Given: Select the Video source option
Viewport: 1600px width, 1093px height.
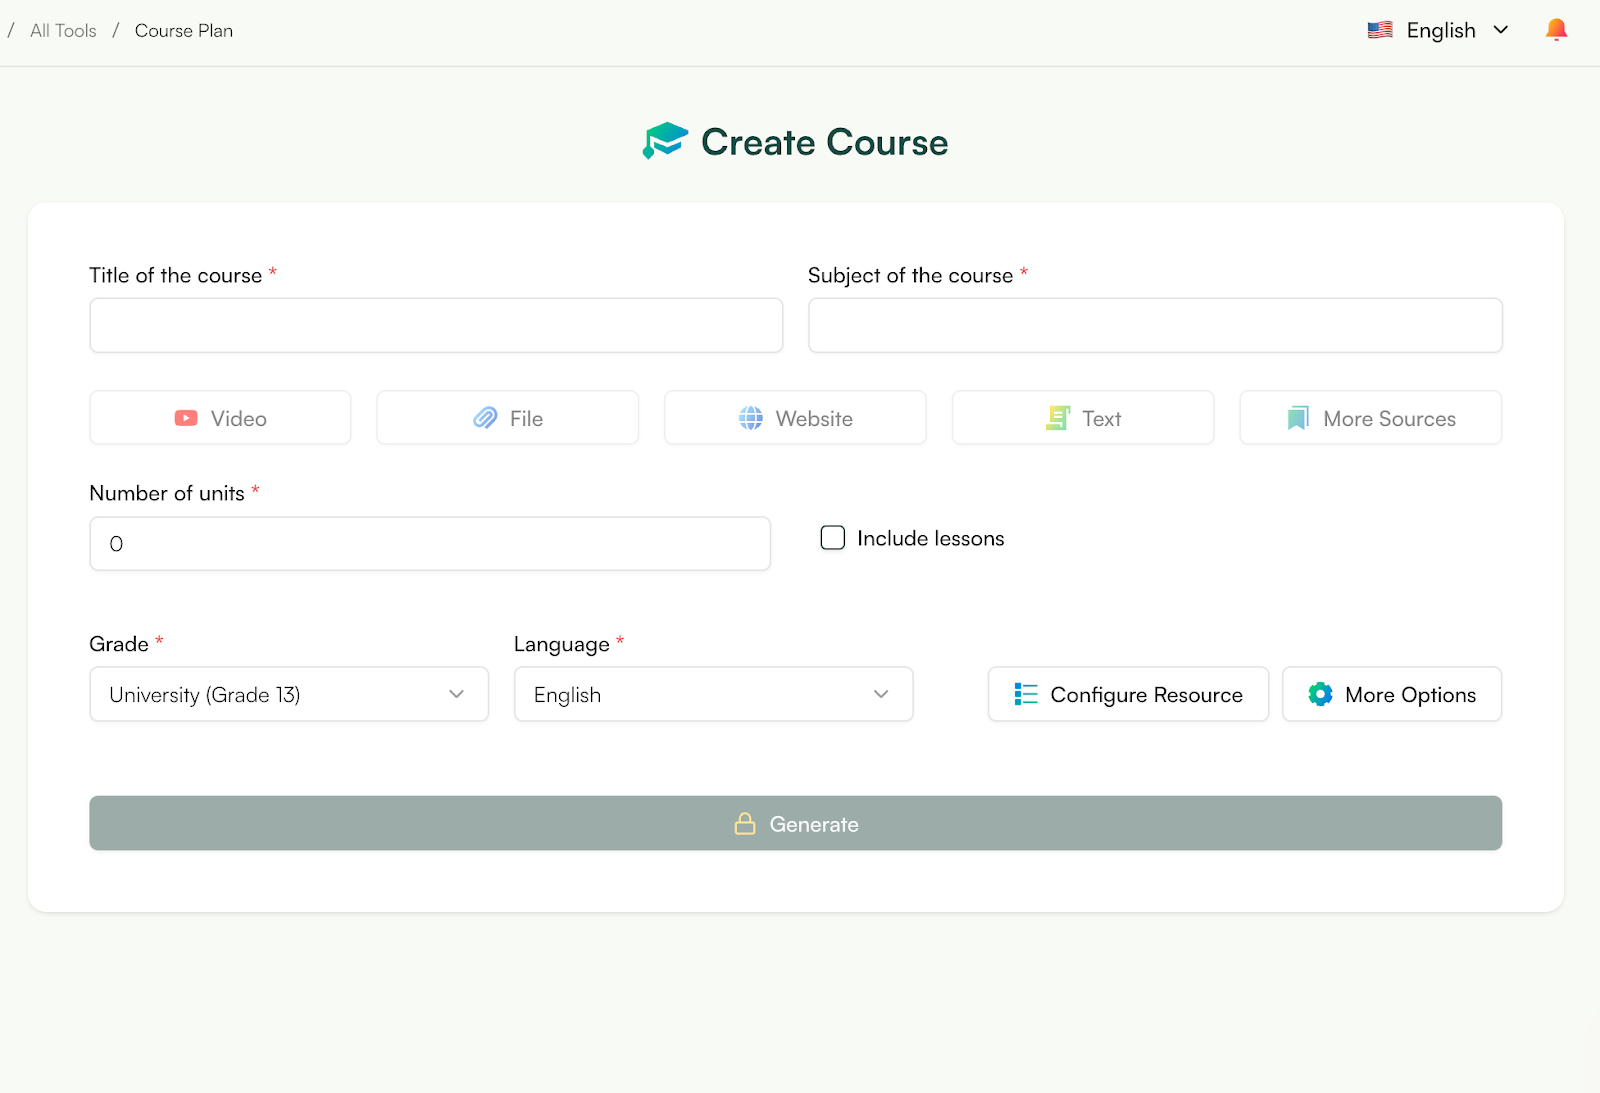Looking at the screenshot, I should [220, 418].
